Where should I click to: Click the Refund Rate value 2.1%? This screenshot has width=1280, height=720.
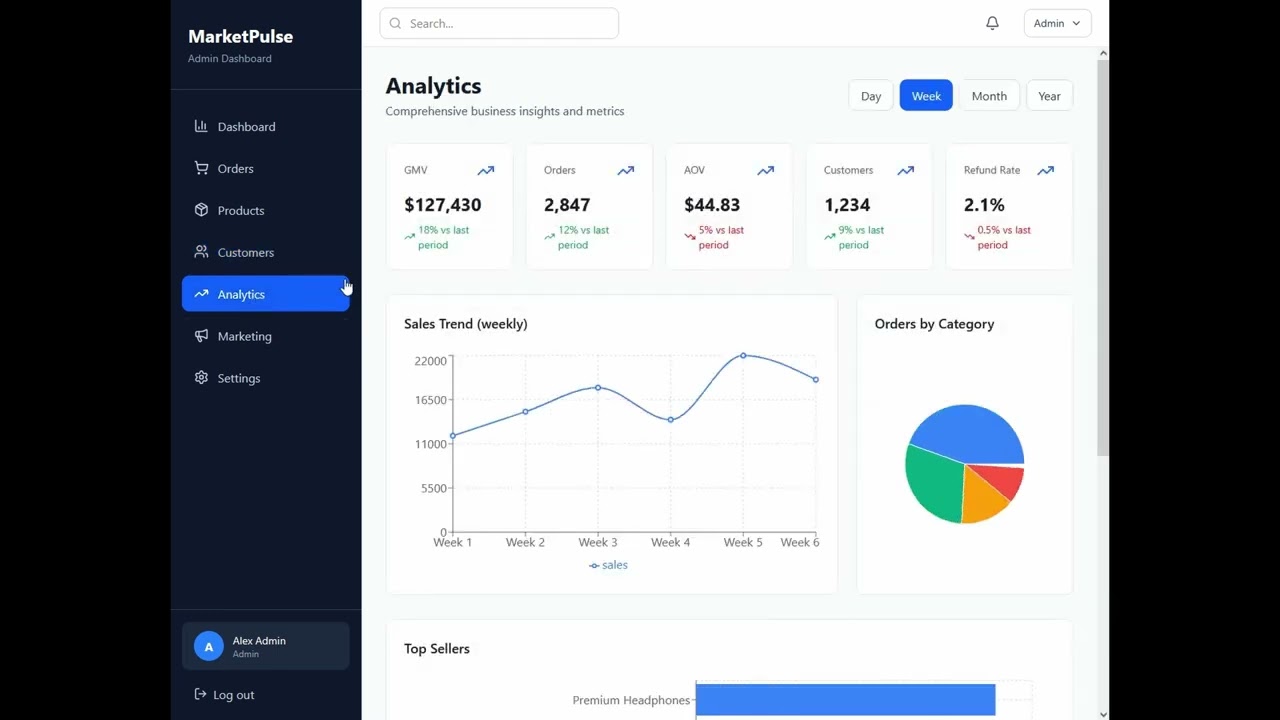tap(984, 205)
